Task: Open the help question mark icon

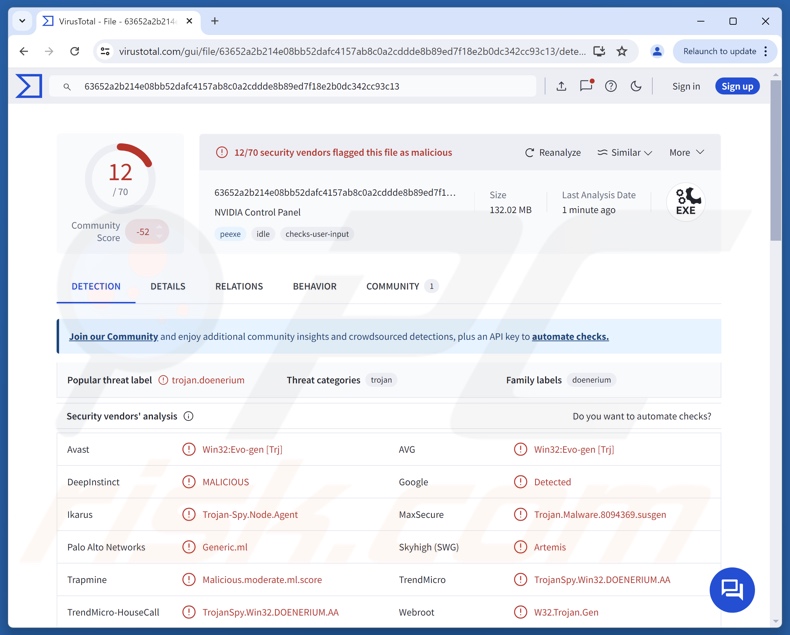Action: pos(611,86)
